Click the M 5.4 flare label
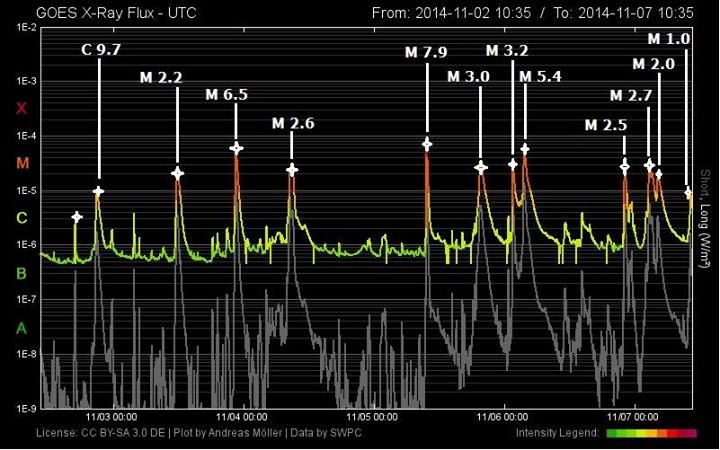The width and height of the screenshot is (720, 450). 541,76
